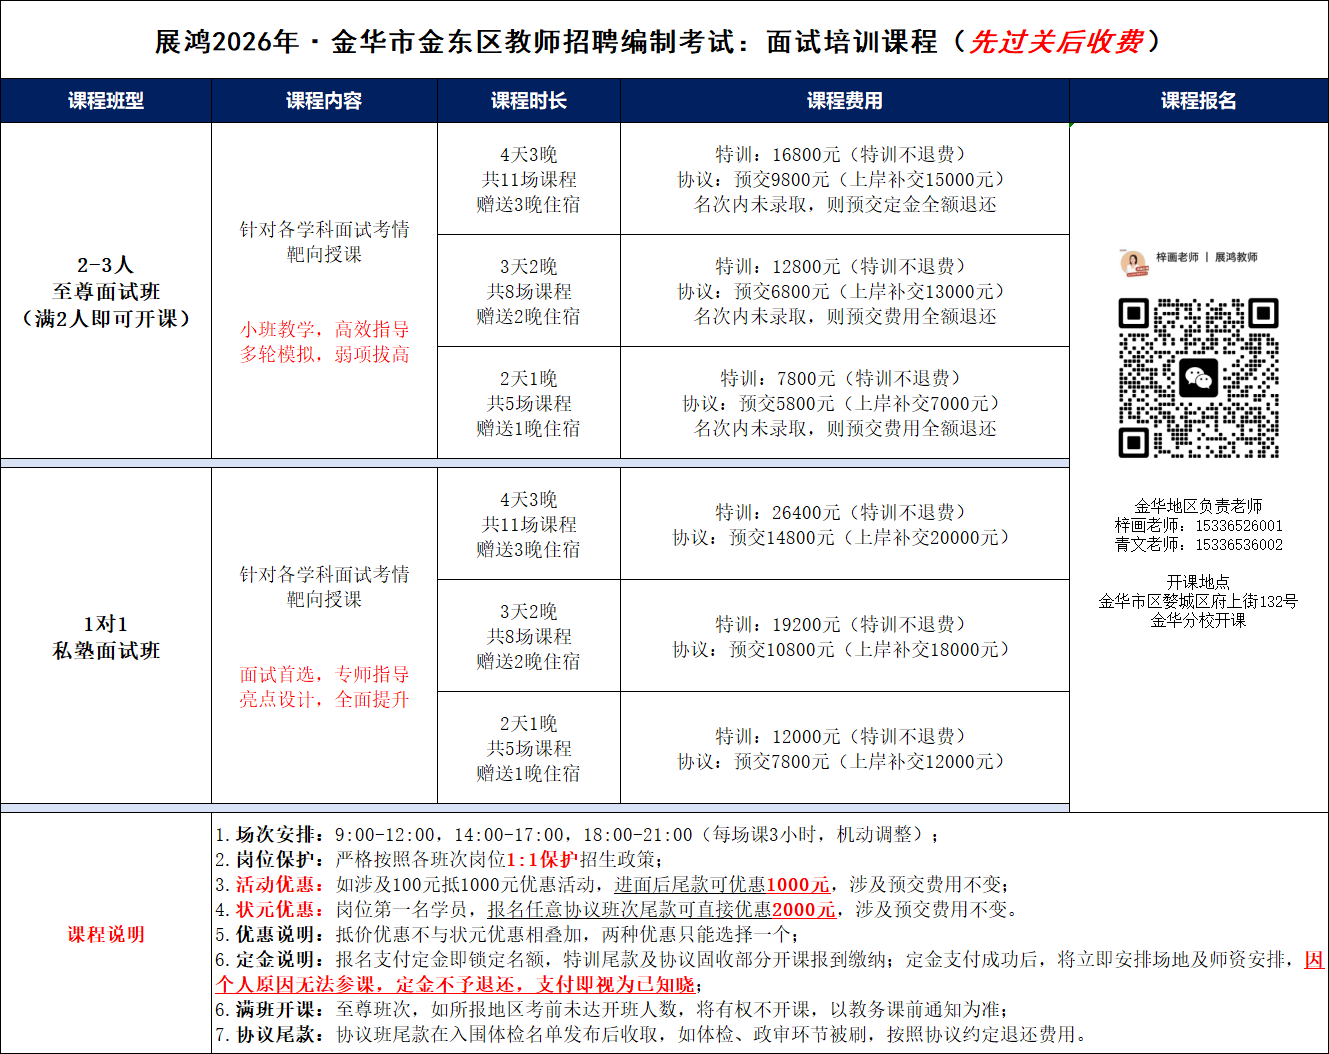Click 青文老师 phone number 15336536002
The width and height of the screenshot is (1329, 1054).
(1238, 545)
